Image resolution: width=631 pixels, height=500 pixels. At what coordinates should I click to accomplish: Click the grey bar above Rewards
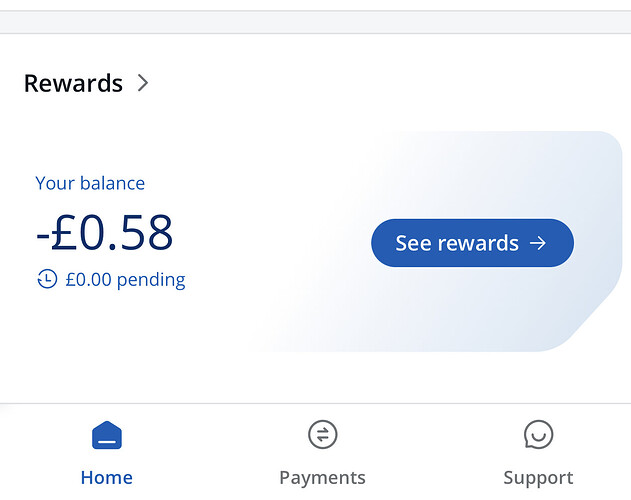[x=316, y=22]
